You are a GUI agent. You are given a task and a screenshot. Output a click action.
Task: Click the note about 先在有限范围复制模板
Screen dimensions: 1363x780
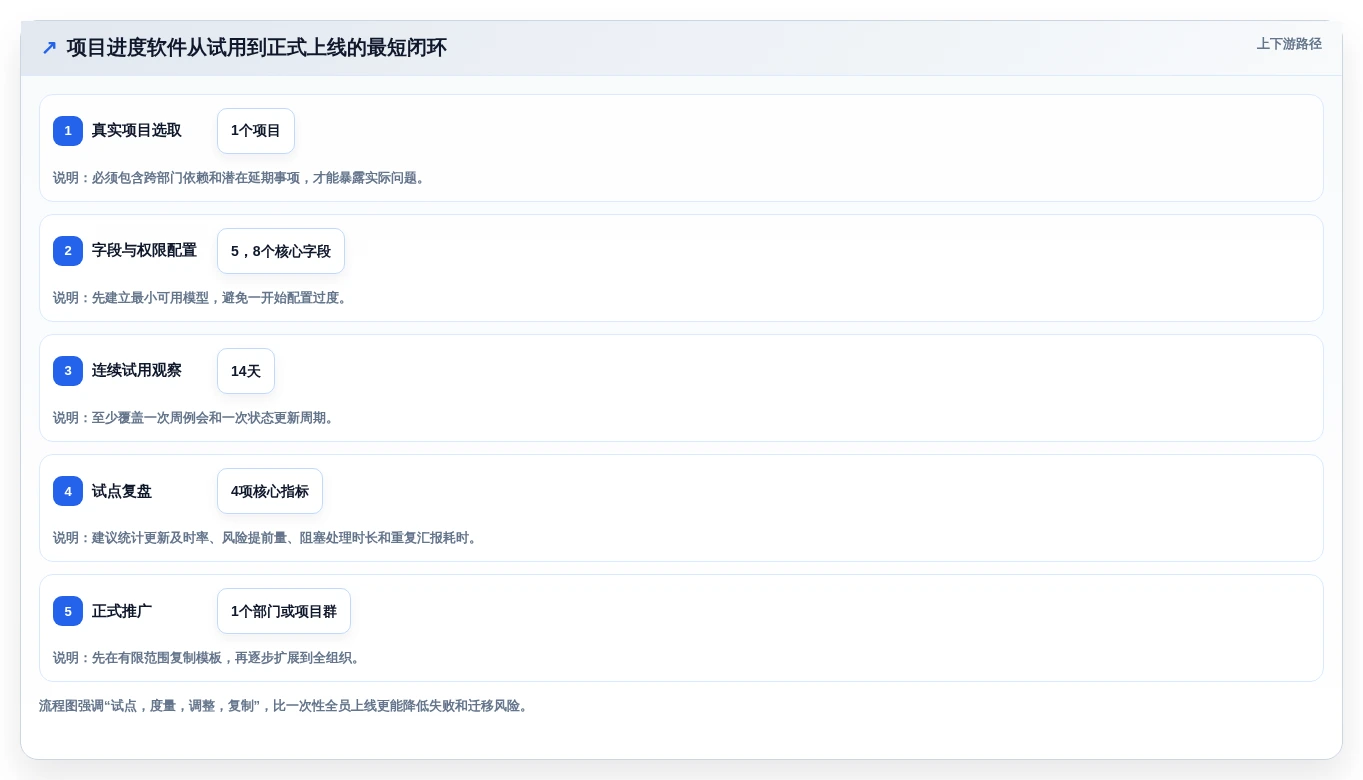[209, 658]
